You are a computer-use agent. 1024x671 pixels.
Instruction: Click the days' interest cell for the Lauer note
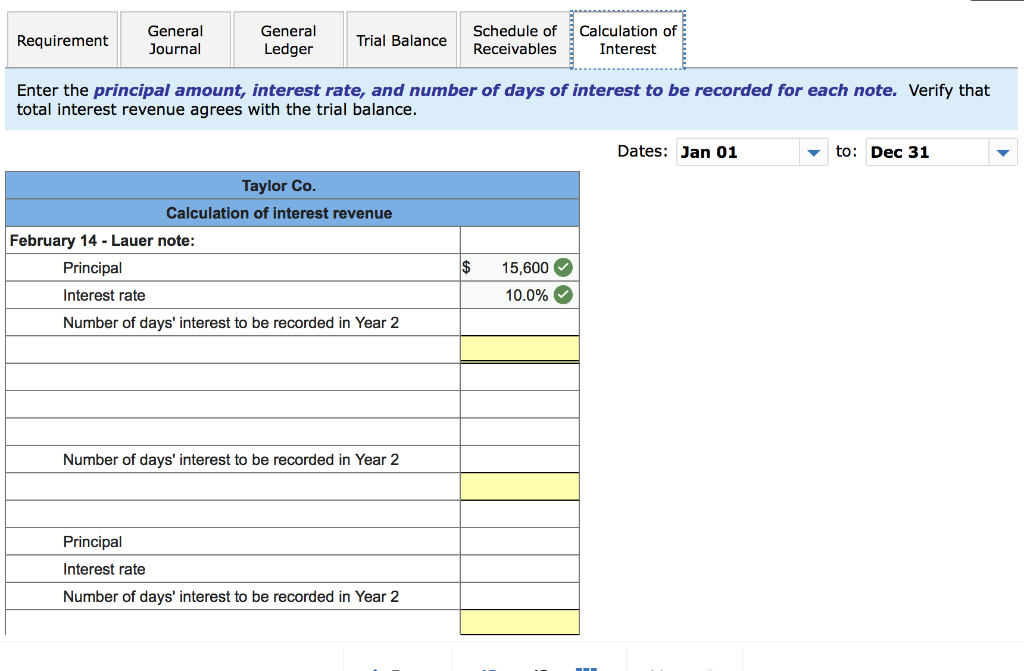pos(519,322)
